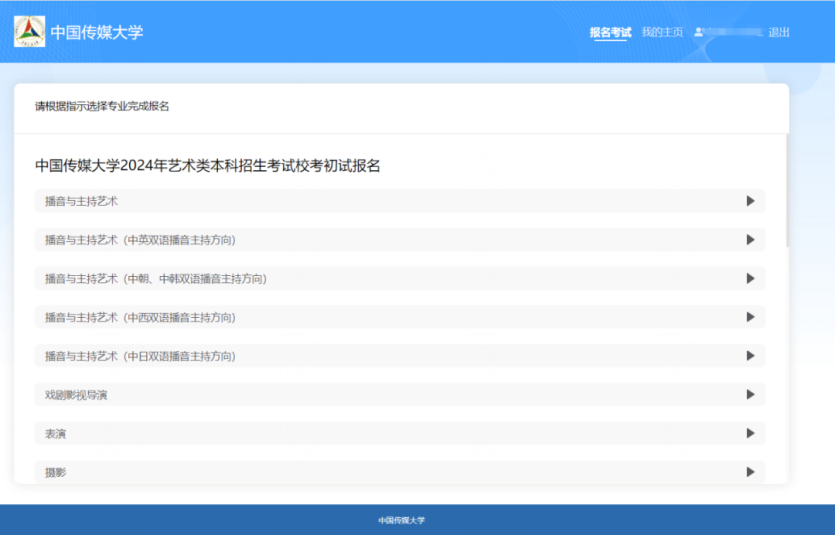Select 播音与主持艺术 (中朝、中韩双语播音主持方向) text

pyautogui.click(x=155, y=279)
